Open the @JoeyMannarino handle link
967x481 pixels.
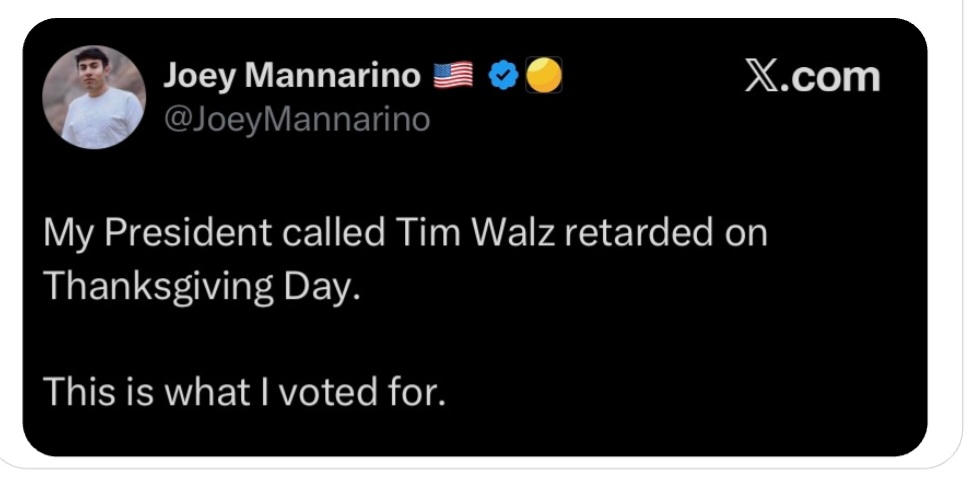(296, 120)
